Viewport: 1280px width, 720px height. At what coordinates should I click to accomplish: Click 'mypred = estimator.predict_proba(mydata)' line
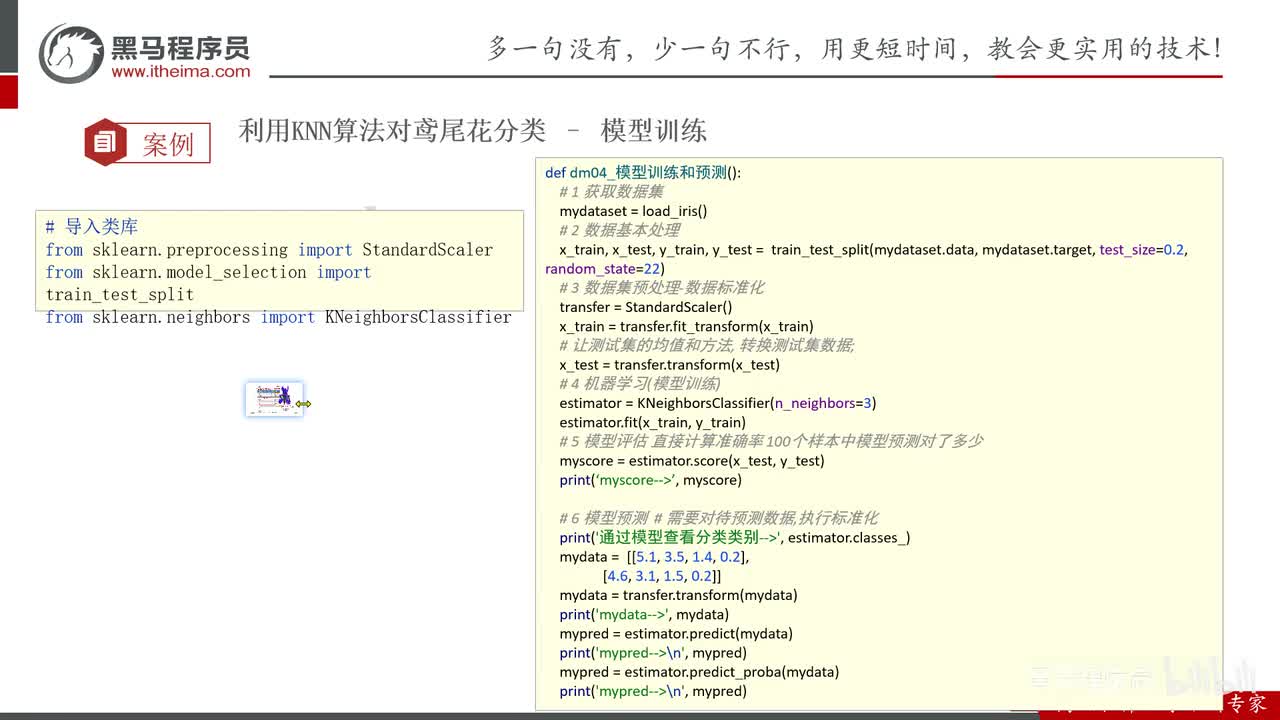point(699,672)
